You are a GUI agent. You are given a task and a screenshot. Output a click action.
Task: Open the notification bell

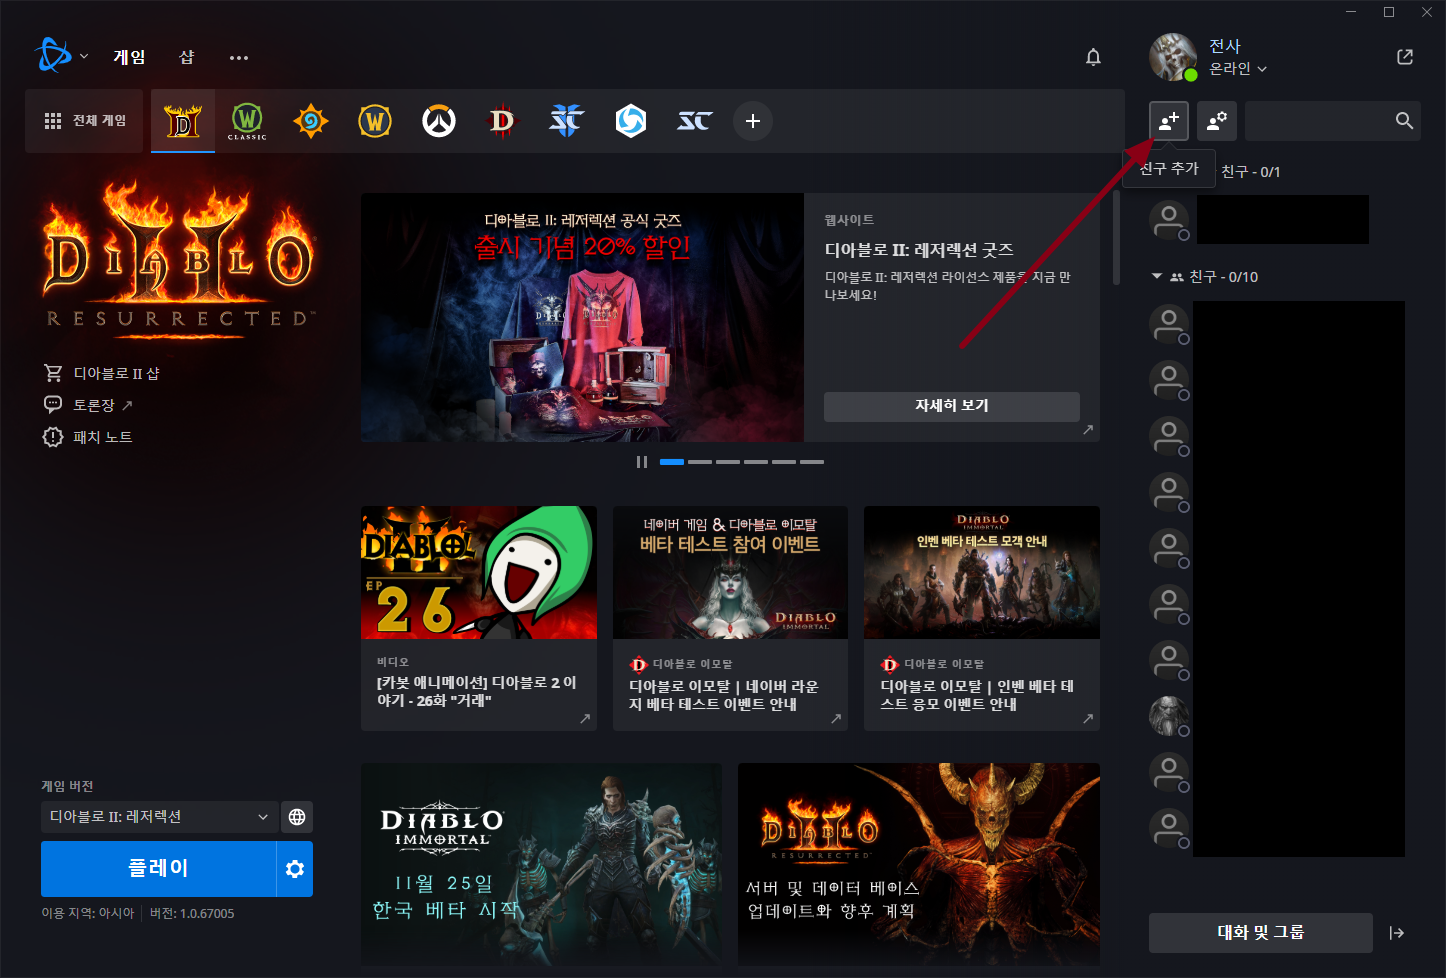pyautogui.click(x=1093, y=57)
